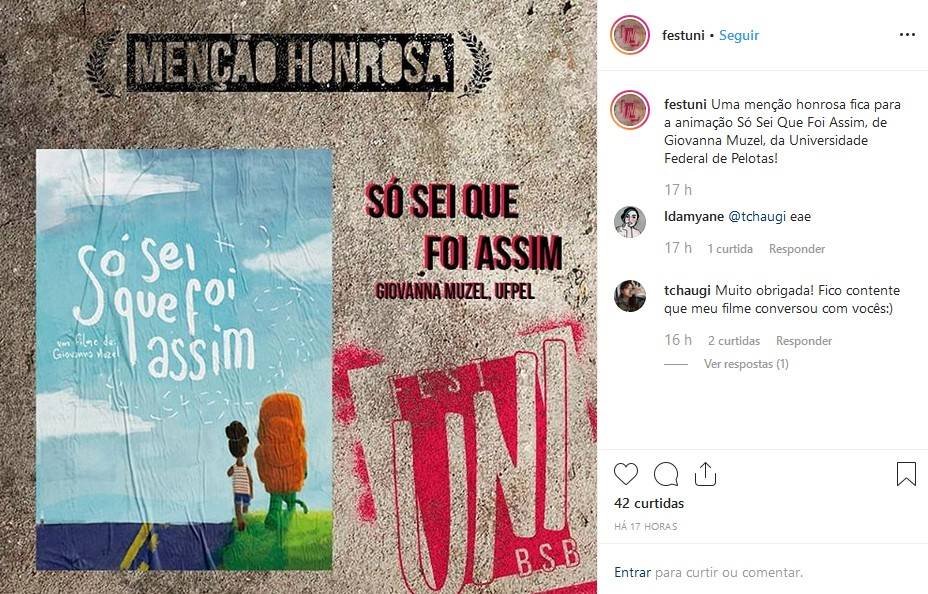Expand Ver respostas (1)
The image size is (928, 594).
[746, 364]
